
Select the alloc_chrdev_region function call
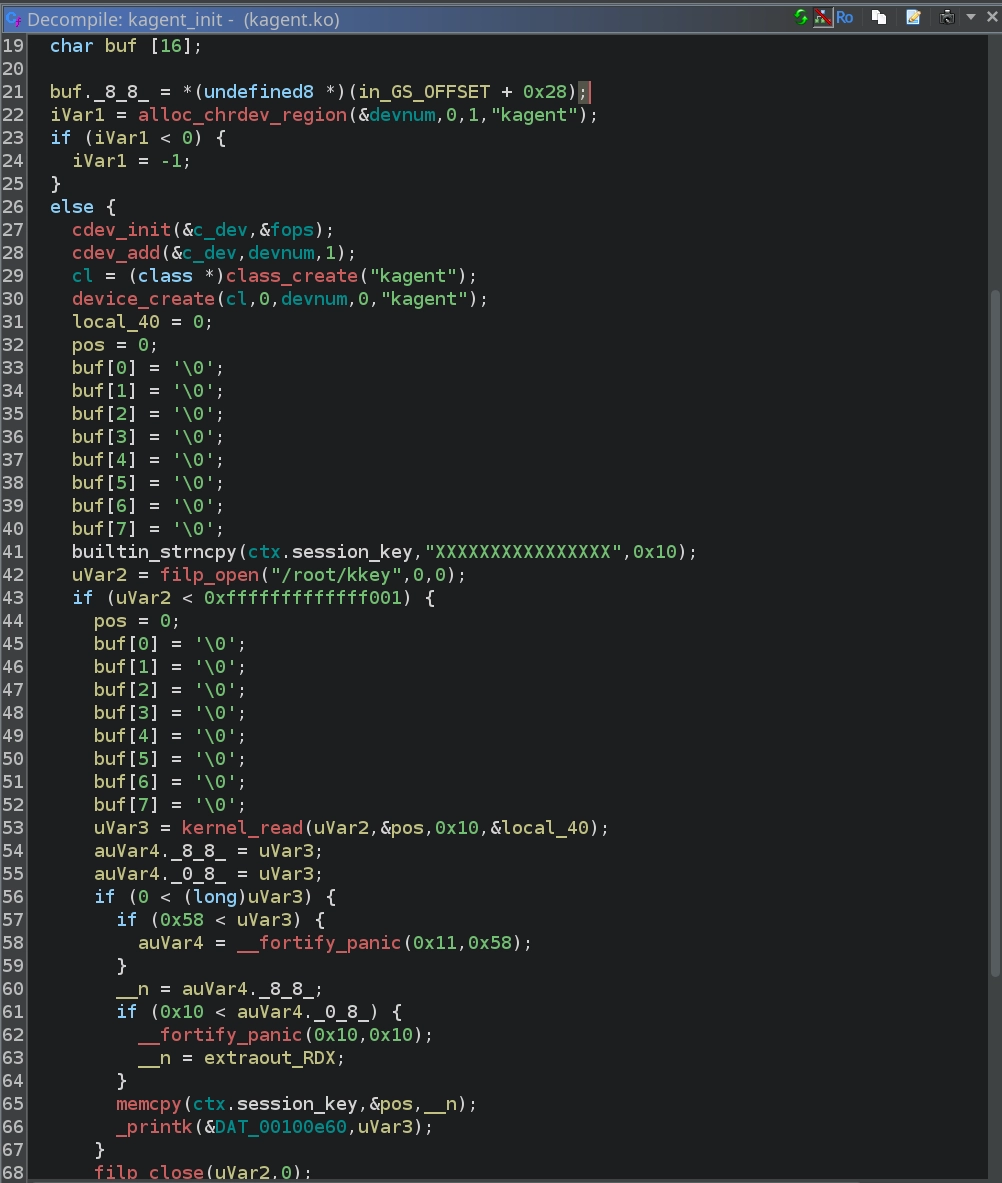[x=242, y=115]
